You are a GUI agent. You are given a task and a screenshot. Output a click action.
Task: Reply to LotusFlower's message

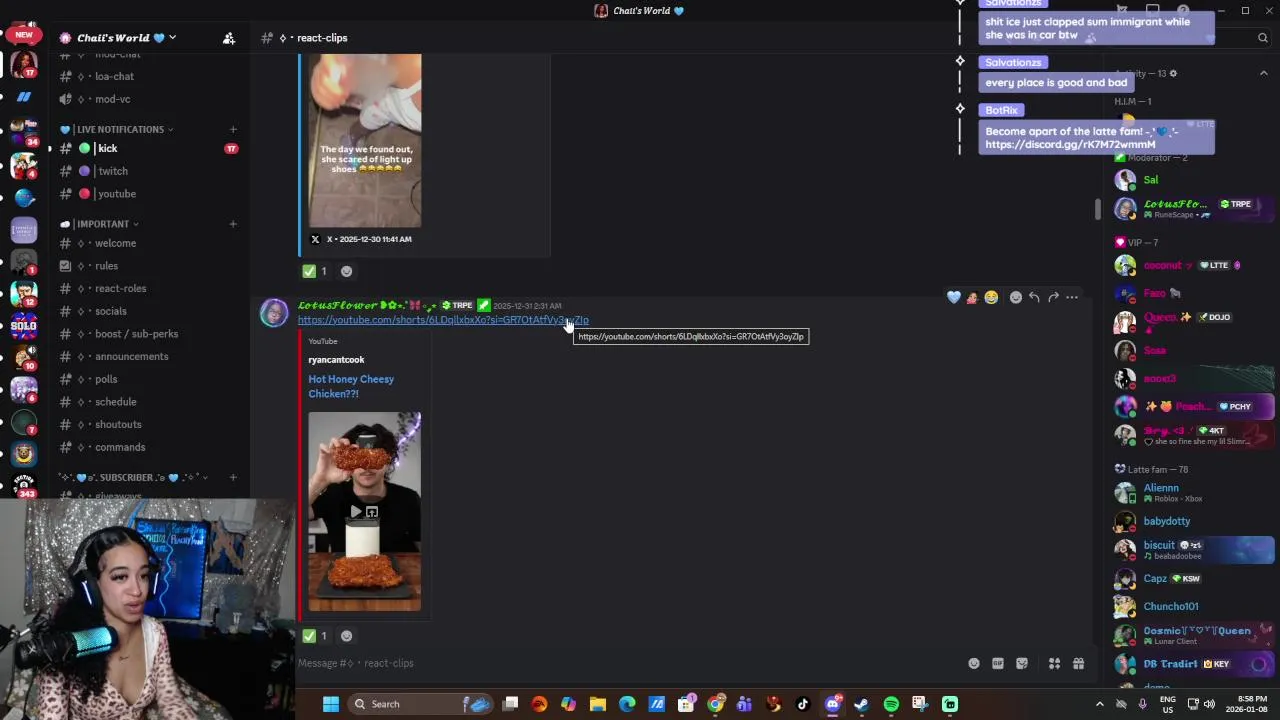tap(1034, 297)
